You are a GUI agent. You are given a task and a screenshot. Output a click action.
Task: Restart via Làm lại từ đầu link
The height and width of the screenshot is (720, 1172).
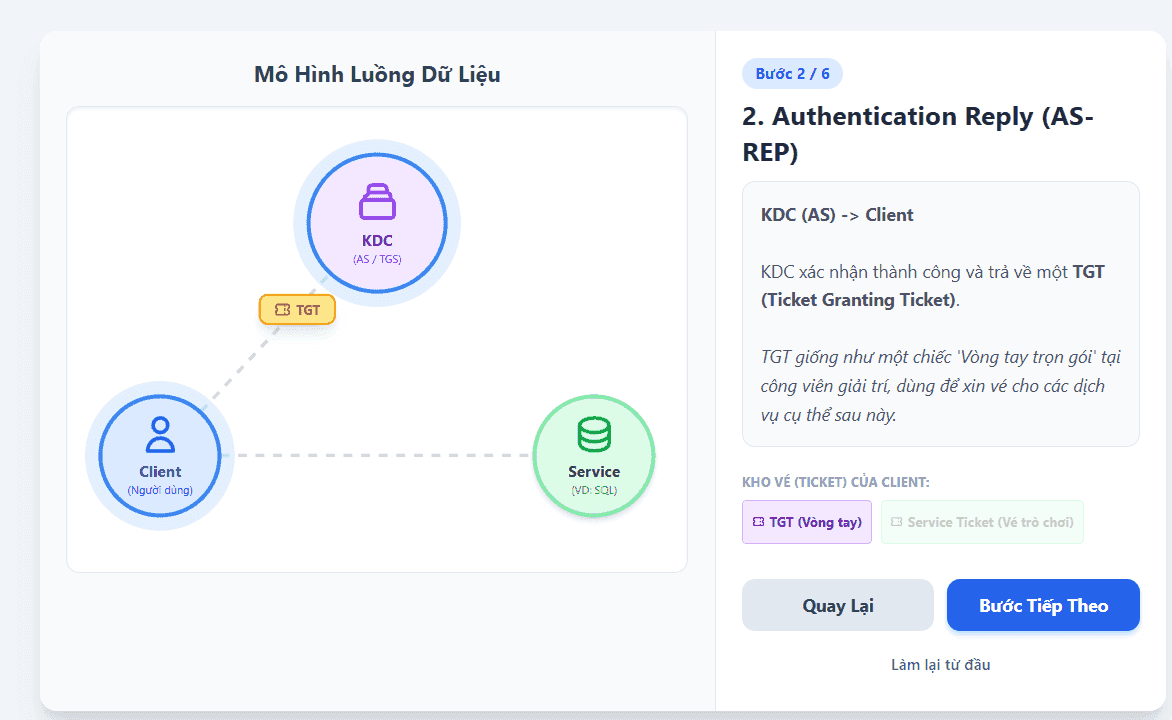pos(940,665)
